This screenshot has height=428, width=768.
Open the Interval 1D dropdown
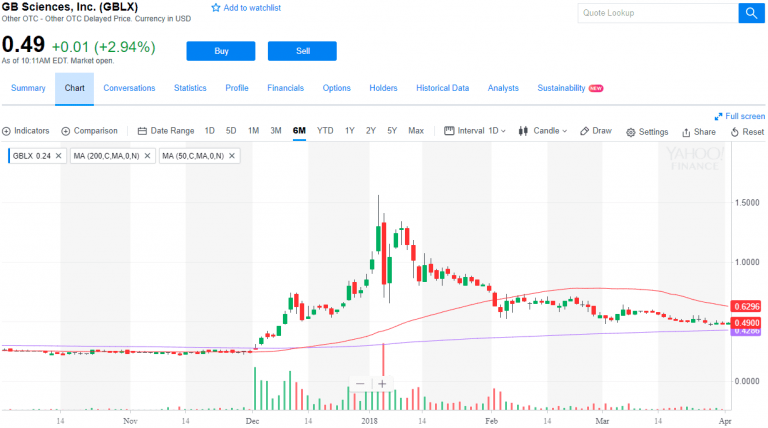point(475,131)
